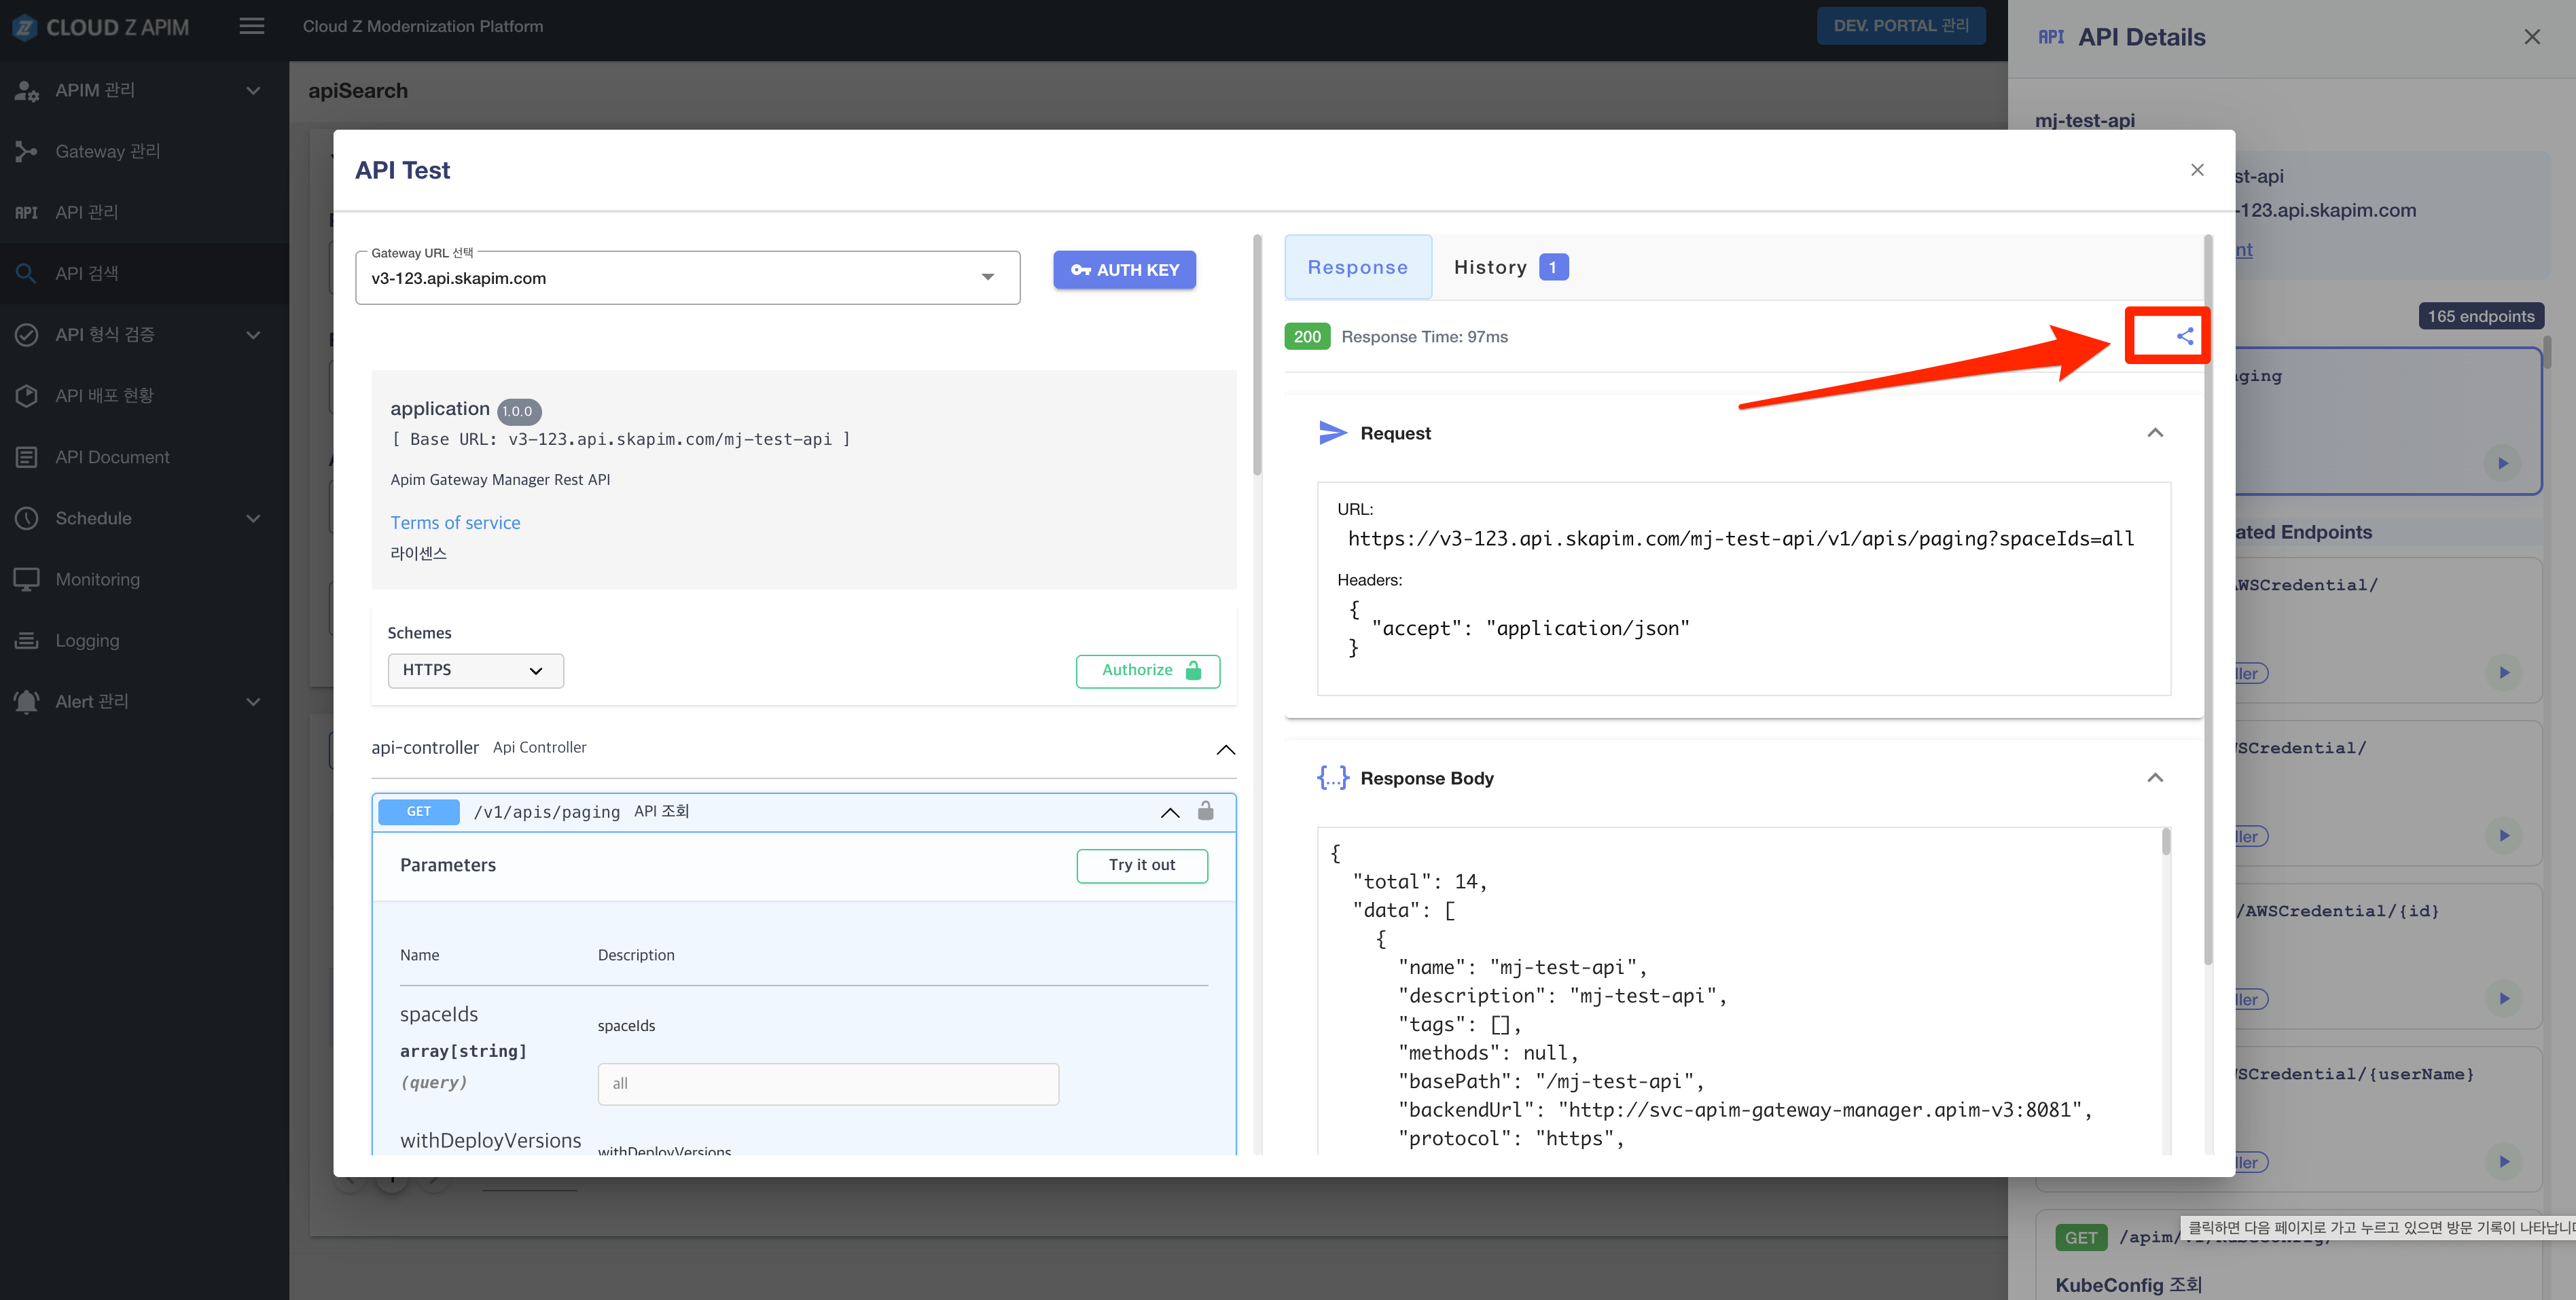Image resolution: width=2576 pixels, height=1300 pixels.
Task: Open the HTTPS schemes dropdown
Action: click(475, 670)
